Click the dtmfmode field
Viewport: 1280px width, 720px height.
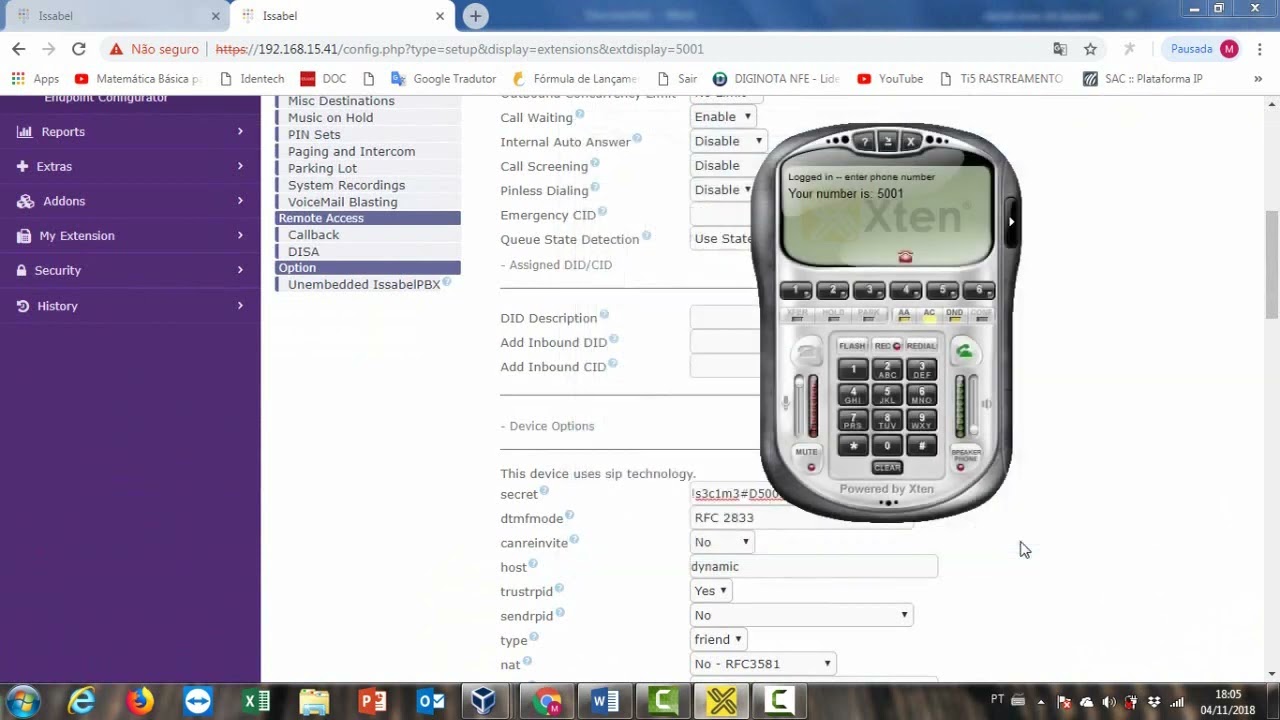point(801,518)
